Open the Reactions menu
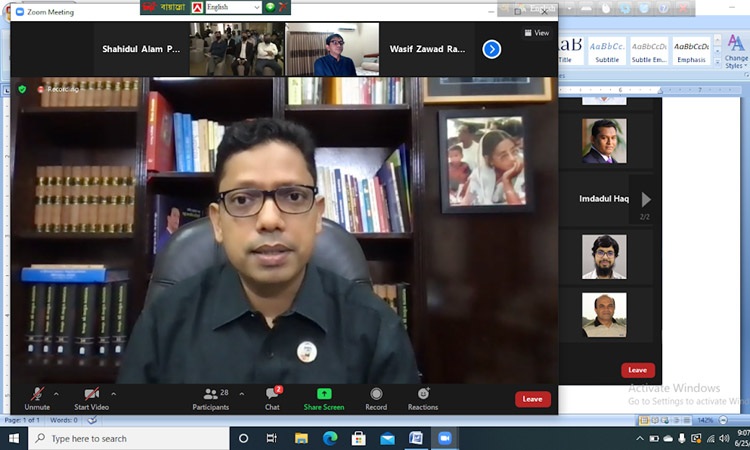This screenshot has height=450, width=750. tap(423, 399)
